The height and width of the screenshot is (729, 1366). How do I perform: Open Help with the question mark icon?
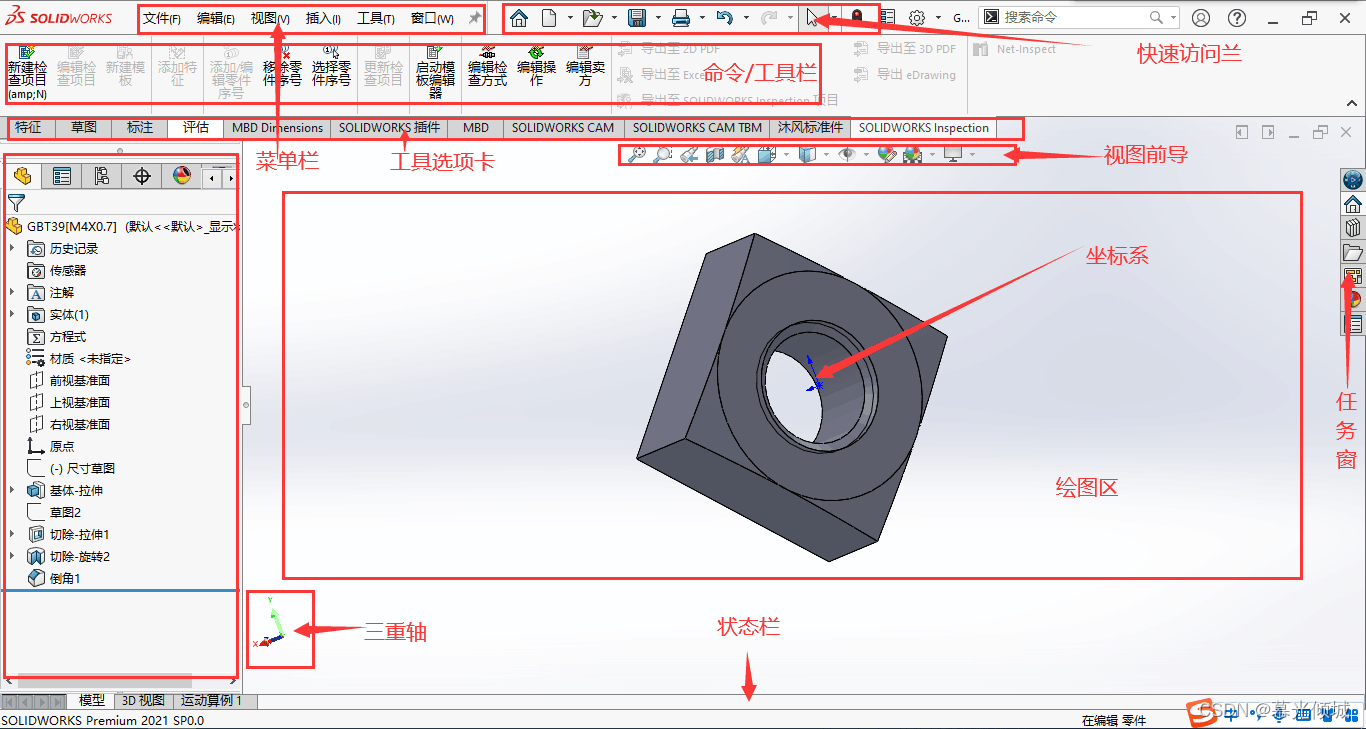(1237, 18)
